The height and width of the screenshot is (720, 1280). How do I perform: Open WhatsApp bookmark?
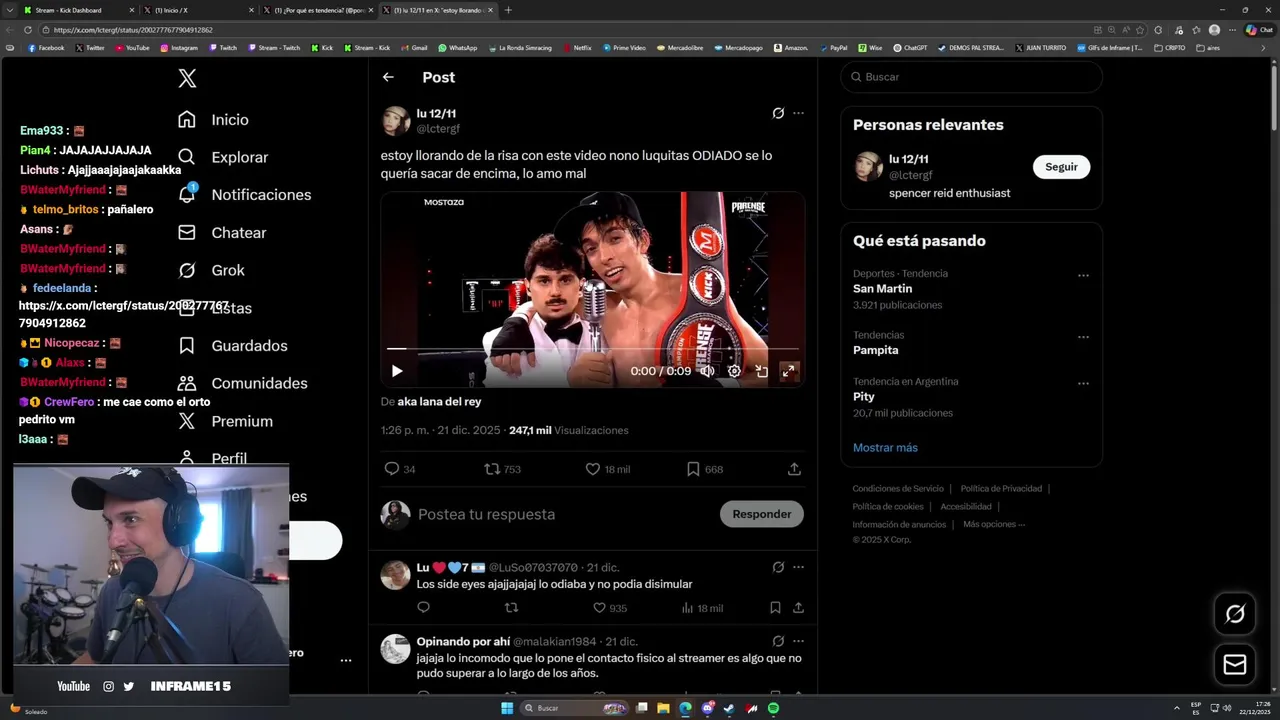tap(457, 48)
